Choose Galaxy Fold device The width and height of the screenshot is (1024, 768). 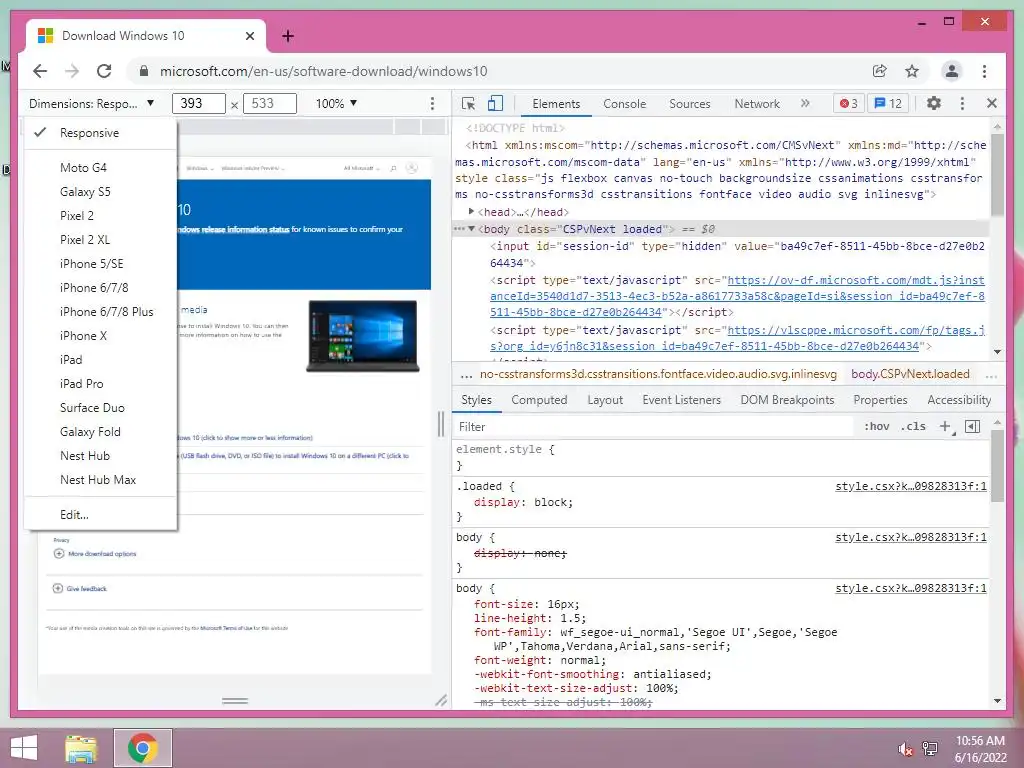point(101,432)
